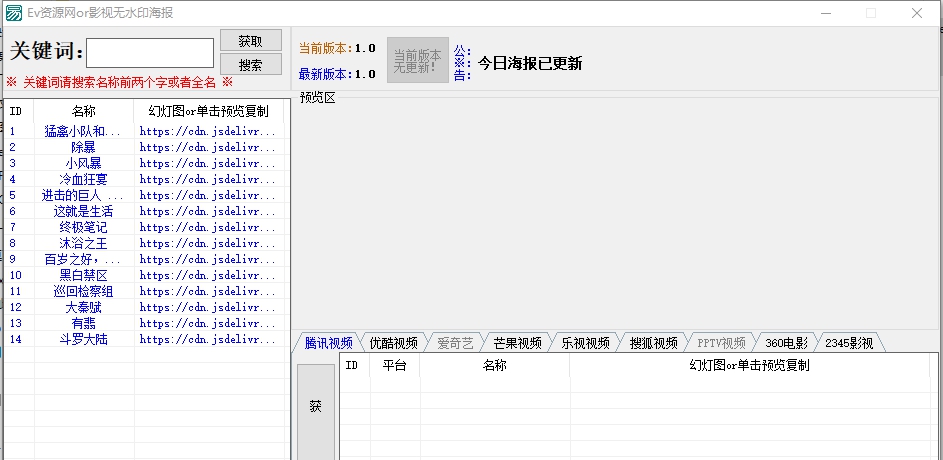Switch to the 优酷视频 tab
The image size is (943, 460).
pyautogui.click(x=393, y=343)
